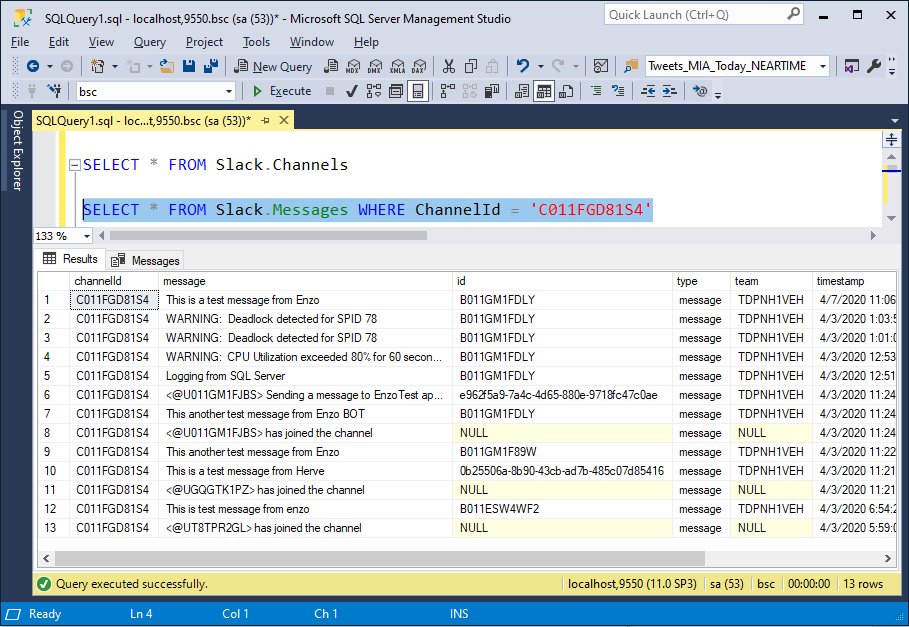Click the Parse checkmark icon
The width and height of the screenshot is (909, 627).
[351, 91]
